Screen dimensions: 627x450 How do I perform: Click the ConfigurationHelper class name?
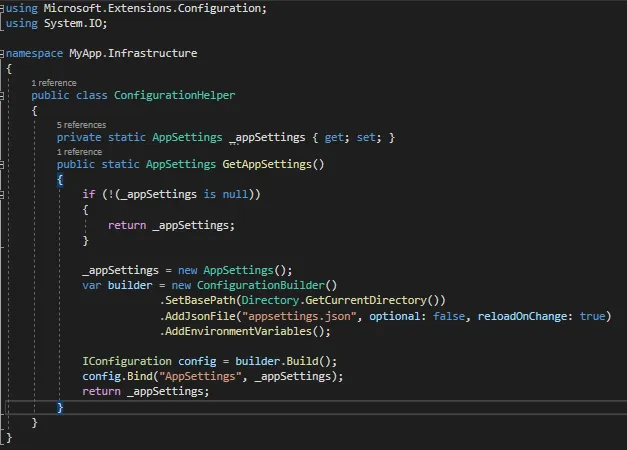pyautogui.click(x=174, y=95)
